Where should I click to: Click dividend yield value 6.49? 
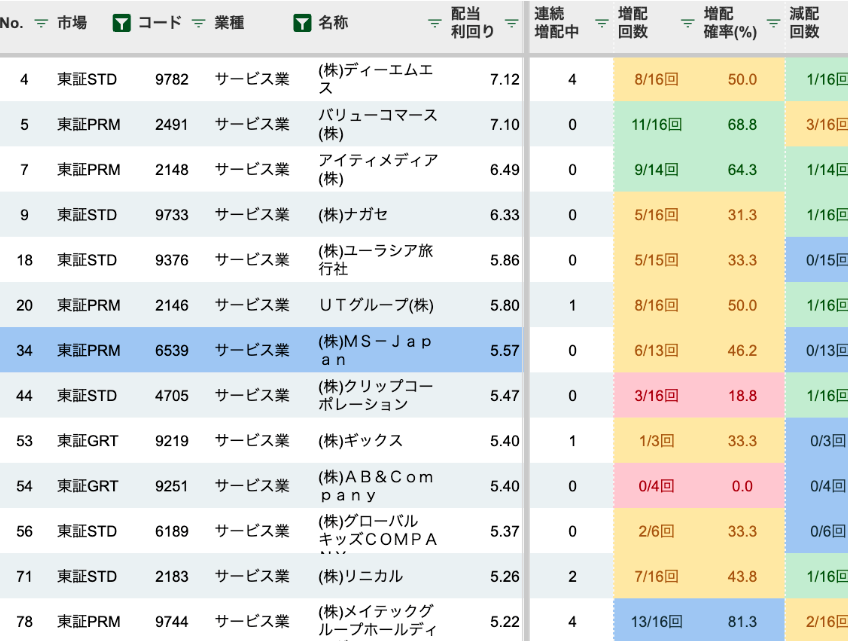click(505, 170)
